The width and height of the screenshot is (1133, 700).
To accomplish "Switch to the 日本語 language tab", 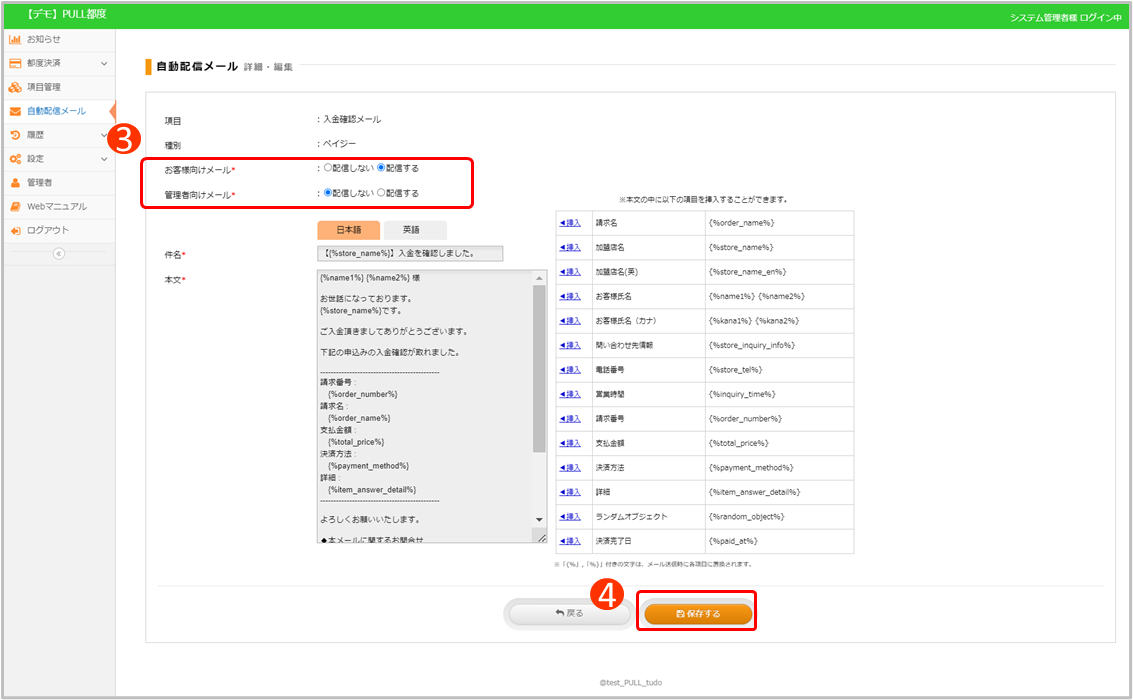I will click(x=348, y=230).
